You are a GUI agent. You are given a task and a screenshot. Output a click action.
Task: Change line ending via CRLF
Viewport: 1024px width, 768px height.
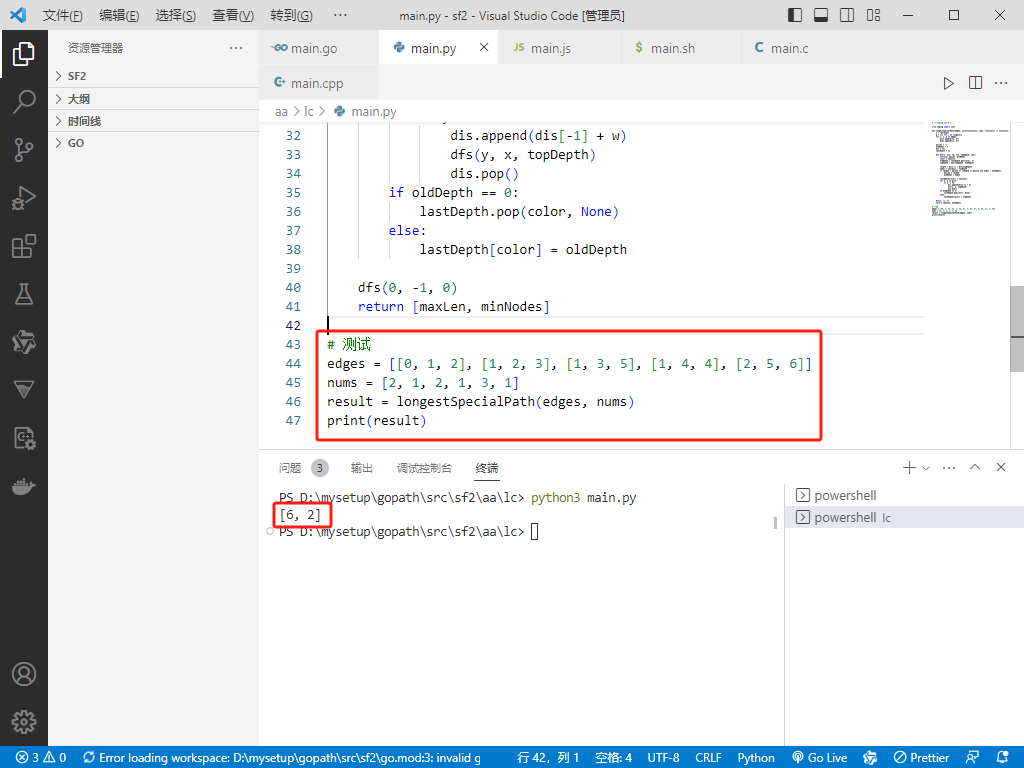709,758
